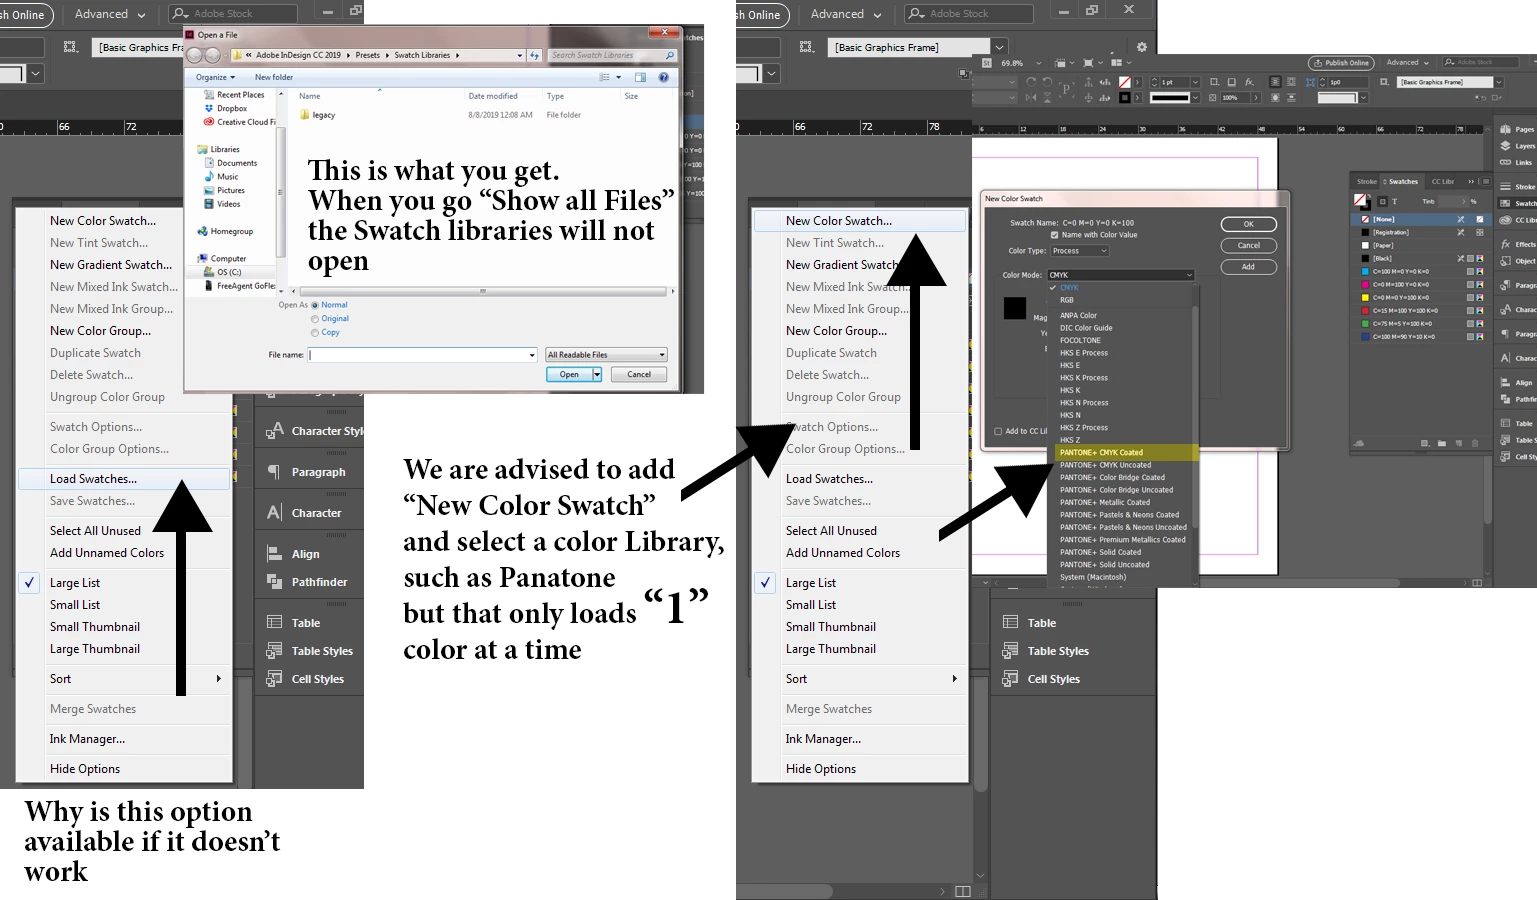Click Cancel in Open a File dialog
1537x900 pixels.
tap(639, 374)
